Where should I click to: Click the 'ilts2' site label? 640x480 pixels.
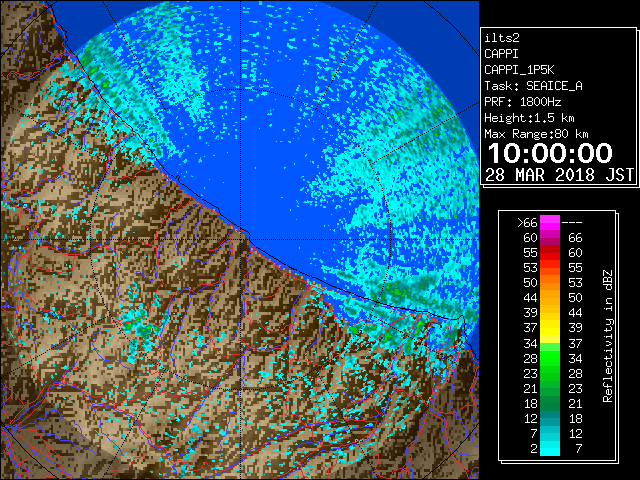502,38
